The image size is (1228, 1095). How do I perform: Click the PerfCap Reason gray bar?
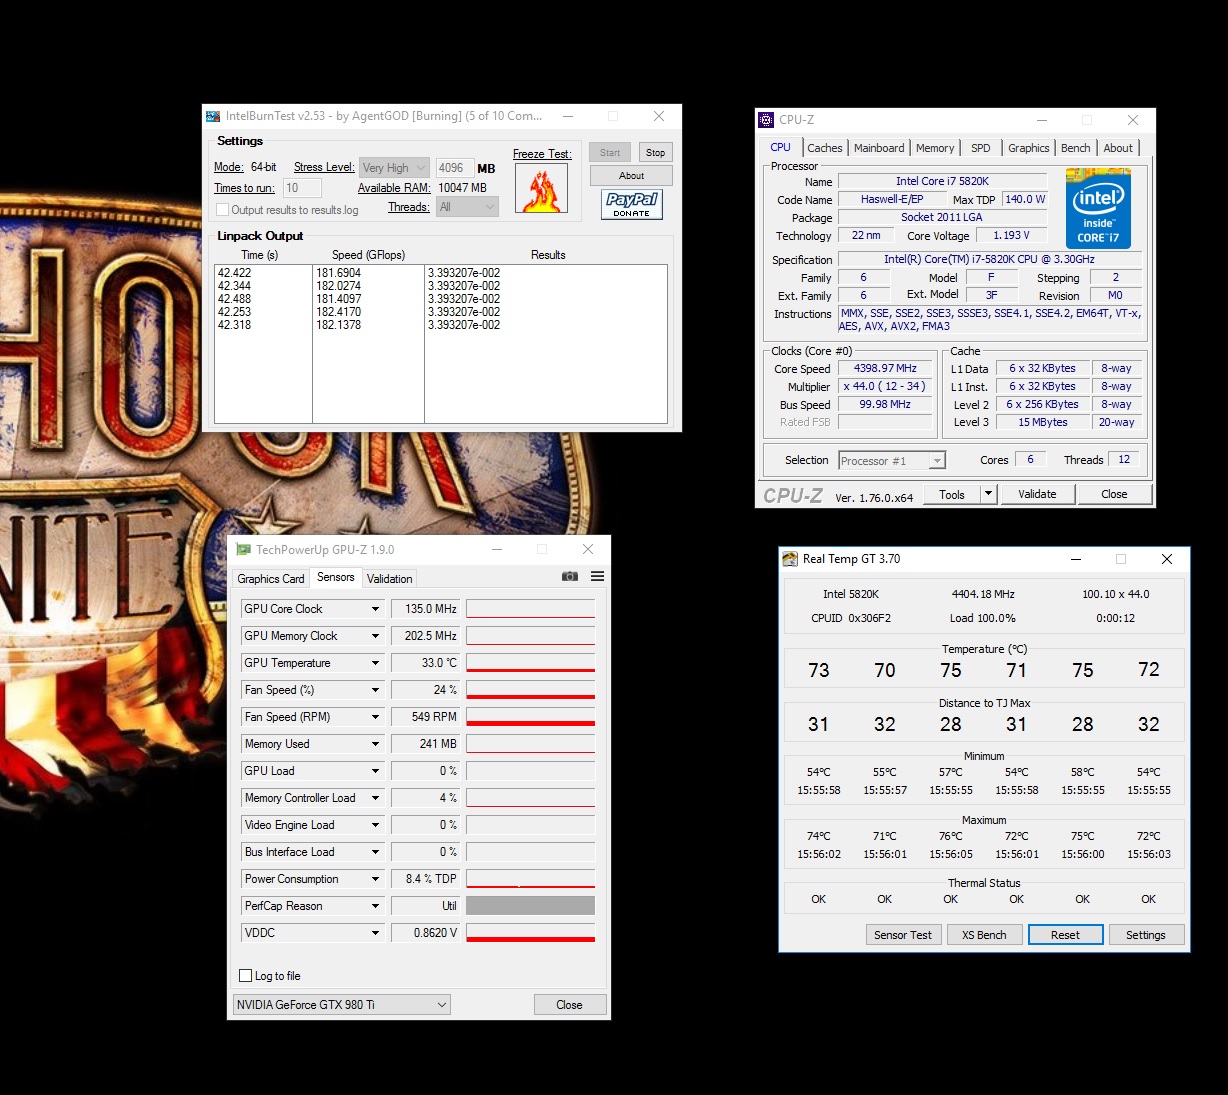click(531, 906)
